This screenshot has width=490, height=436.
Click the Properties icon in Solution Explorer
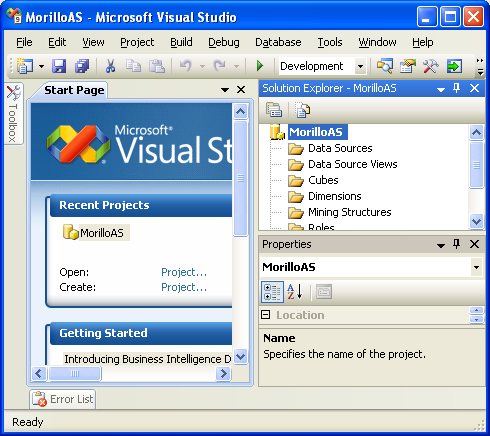click(274, 110)
